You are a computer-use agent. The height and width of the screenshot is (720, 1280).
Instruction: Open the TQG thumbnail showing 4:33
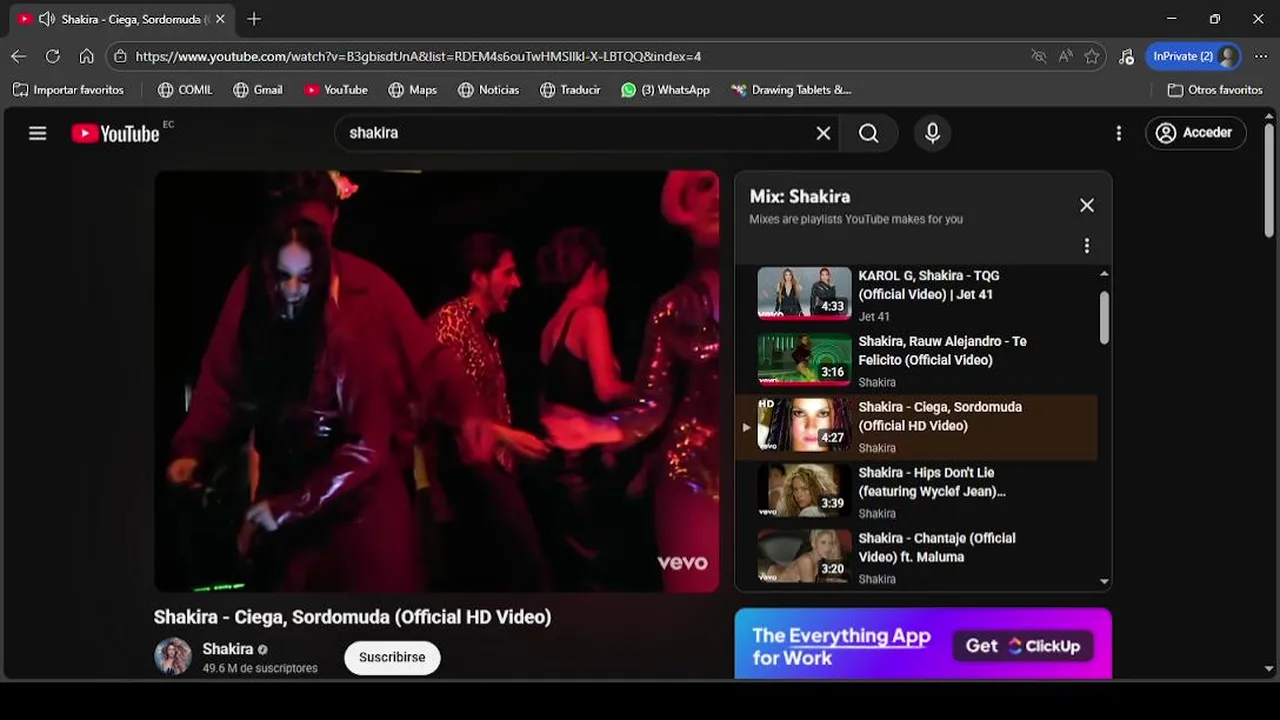(804, 293)
